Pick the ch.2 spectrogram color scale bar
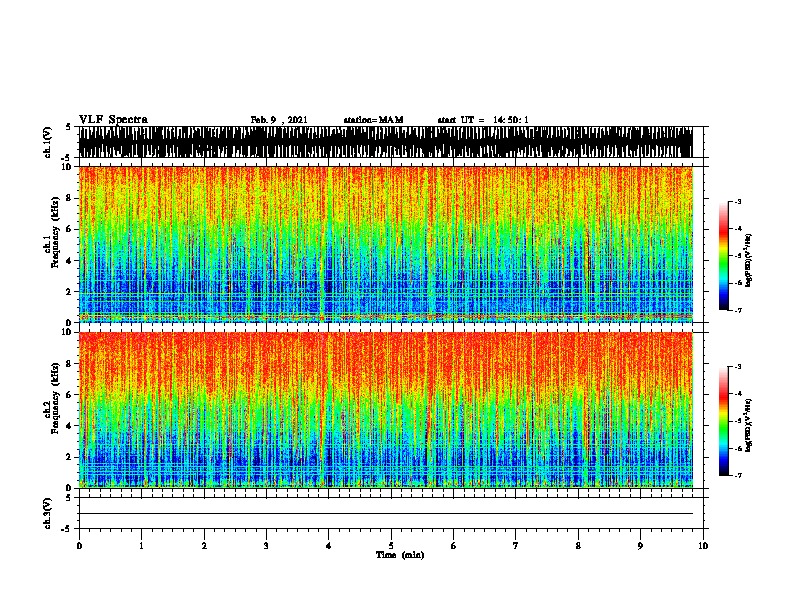 pyautogui.click(x=724, y=421)
